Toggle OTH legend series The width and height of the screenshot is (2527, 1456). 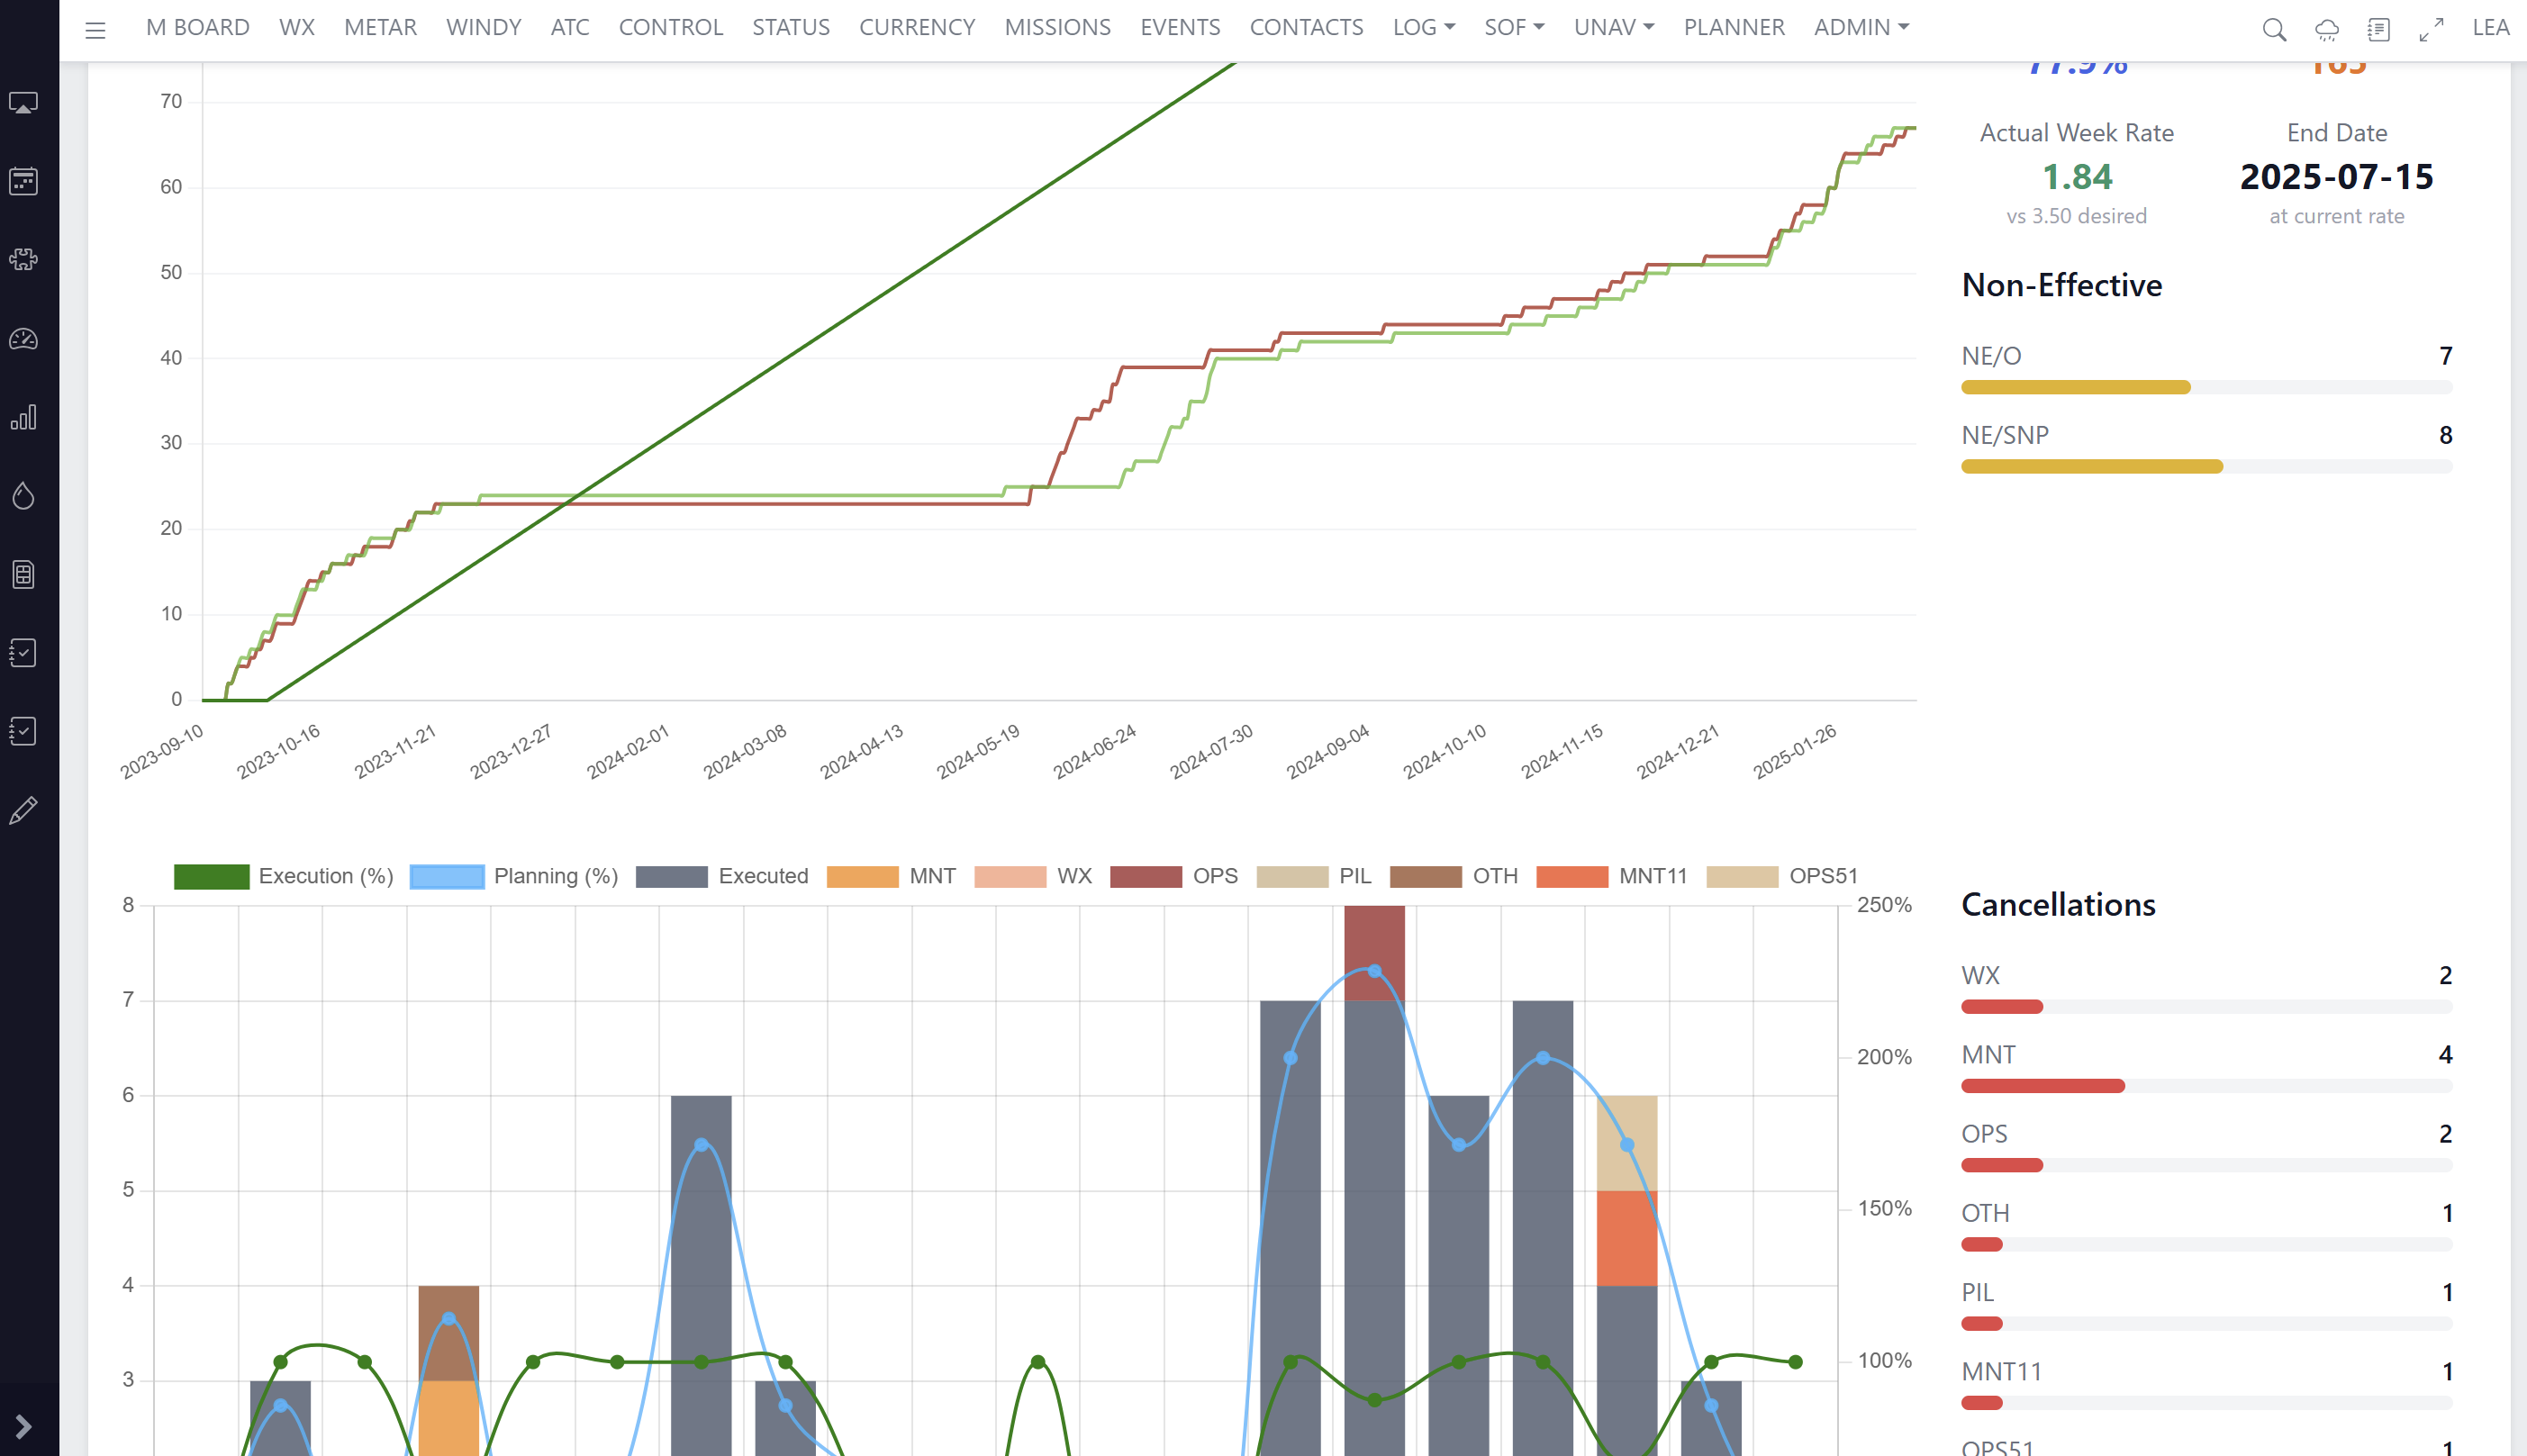[1454, 877]
